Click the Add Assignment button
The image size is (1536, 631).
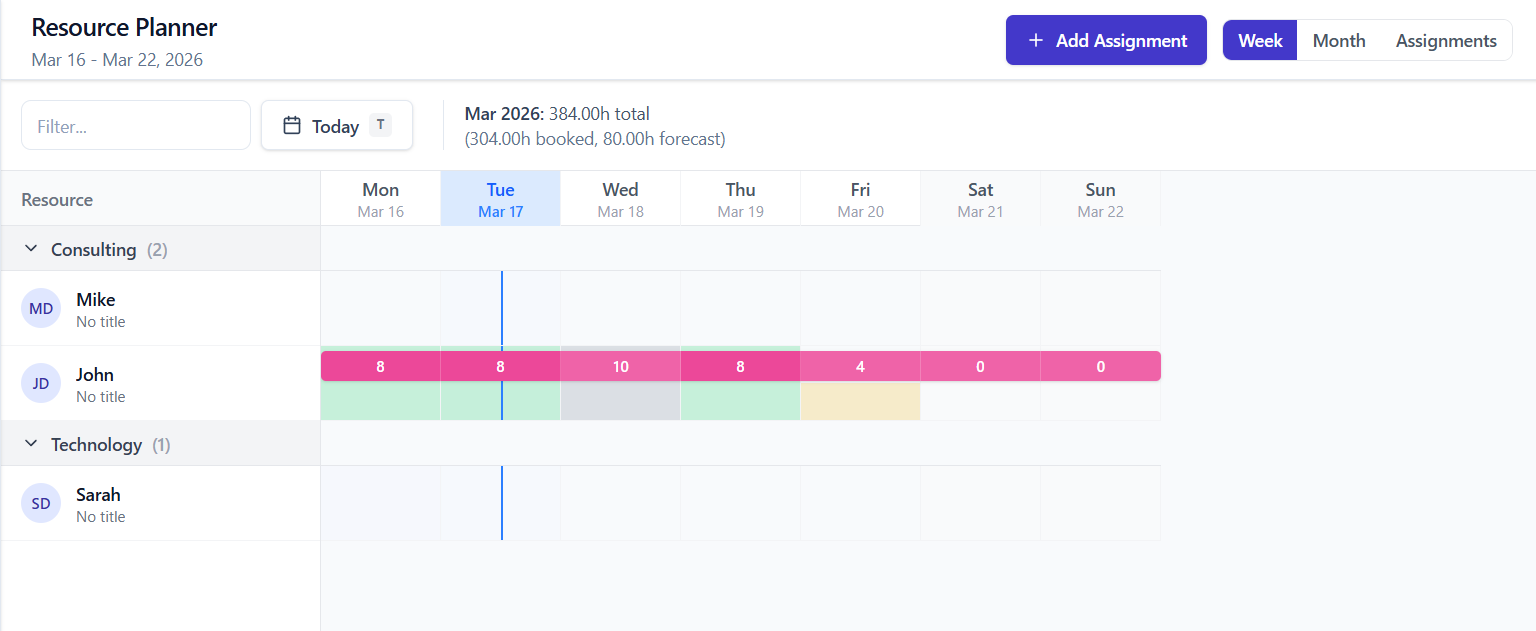coord(1106,40)
